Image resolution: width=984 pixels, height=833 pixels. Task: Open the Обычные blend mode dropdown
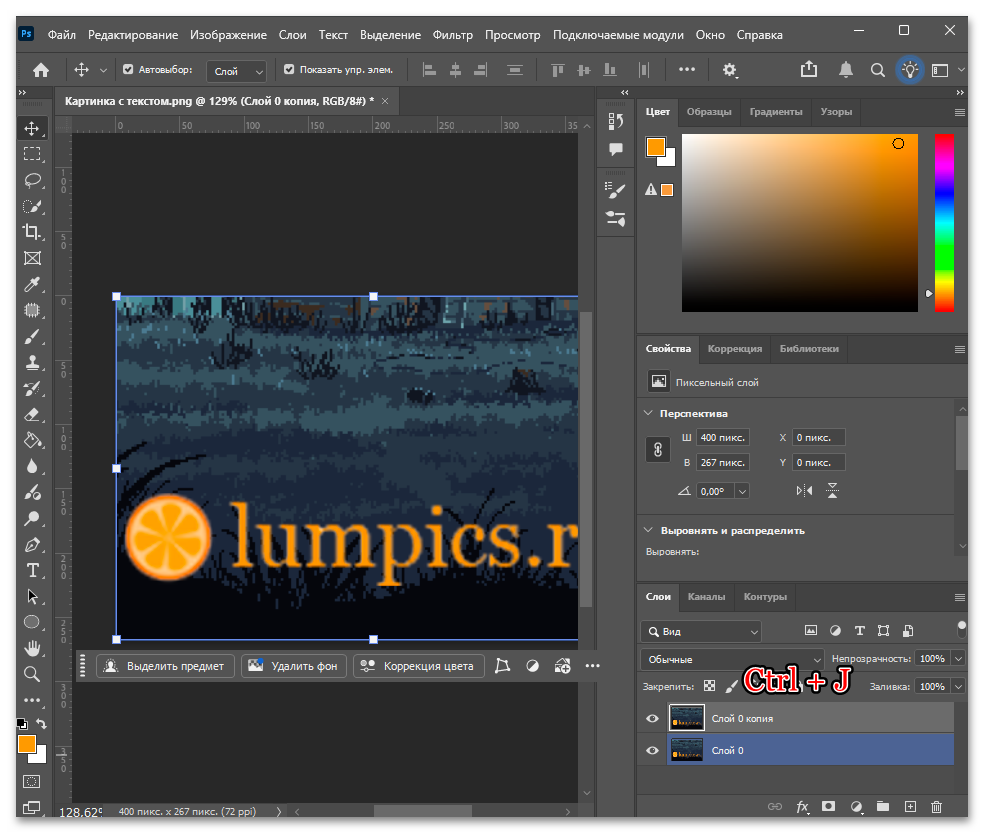(x=732, y=659)
